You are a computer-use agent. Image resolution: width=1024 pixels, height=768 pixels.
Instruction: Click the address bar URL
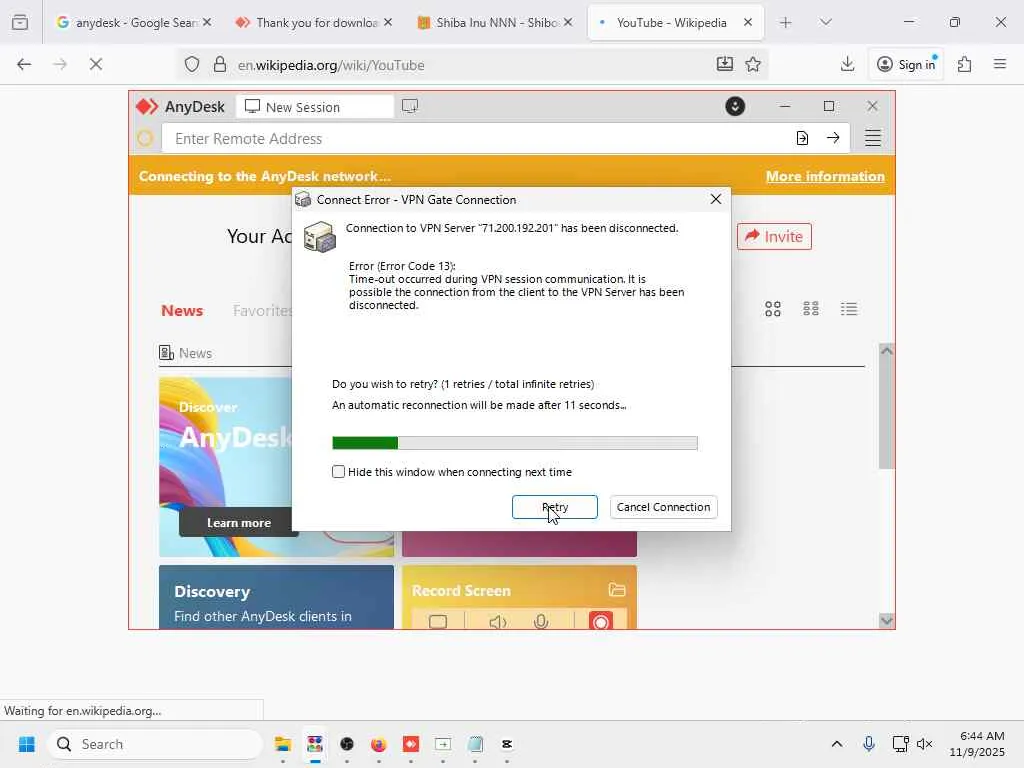click(331, 65)
